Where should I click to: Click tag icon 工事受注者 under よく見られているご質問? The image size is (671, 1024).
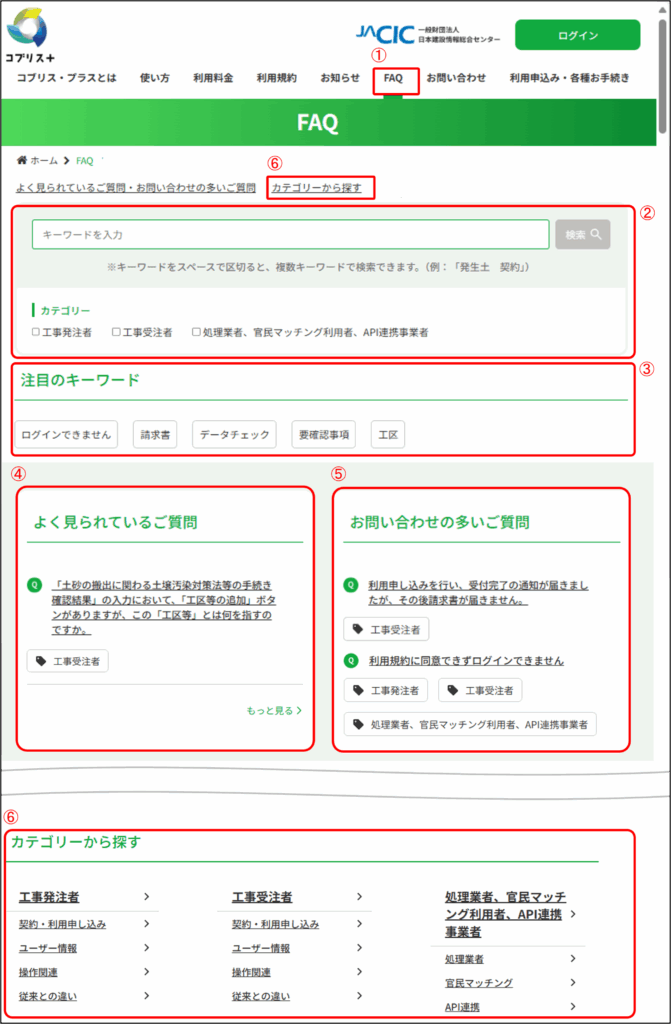pos(68,661)
